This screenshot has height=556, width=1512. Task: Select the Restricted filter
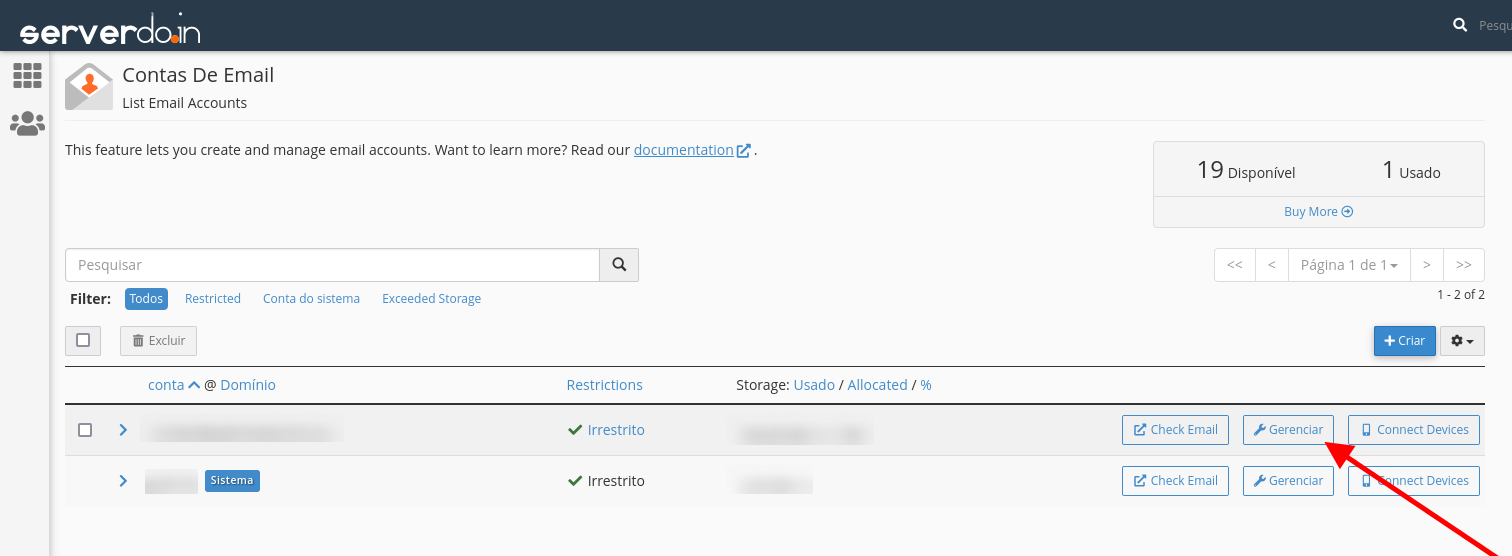point(213,299)
